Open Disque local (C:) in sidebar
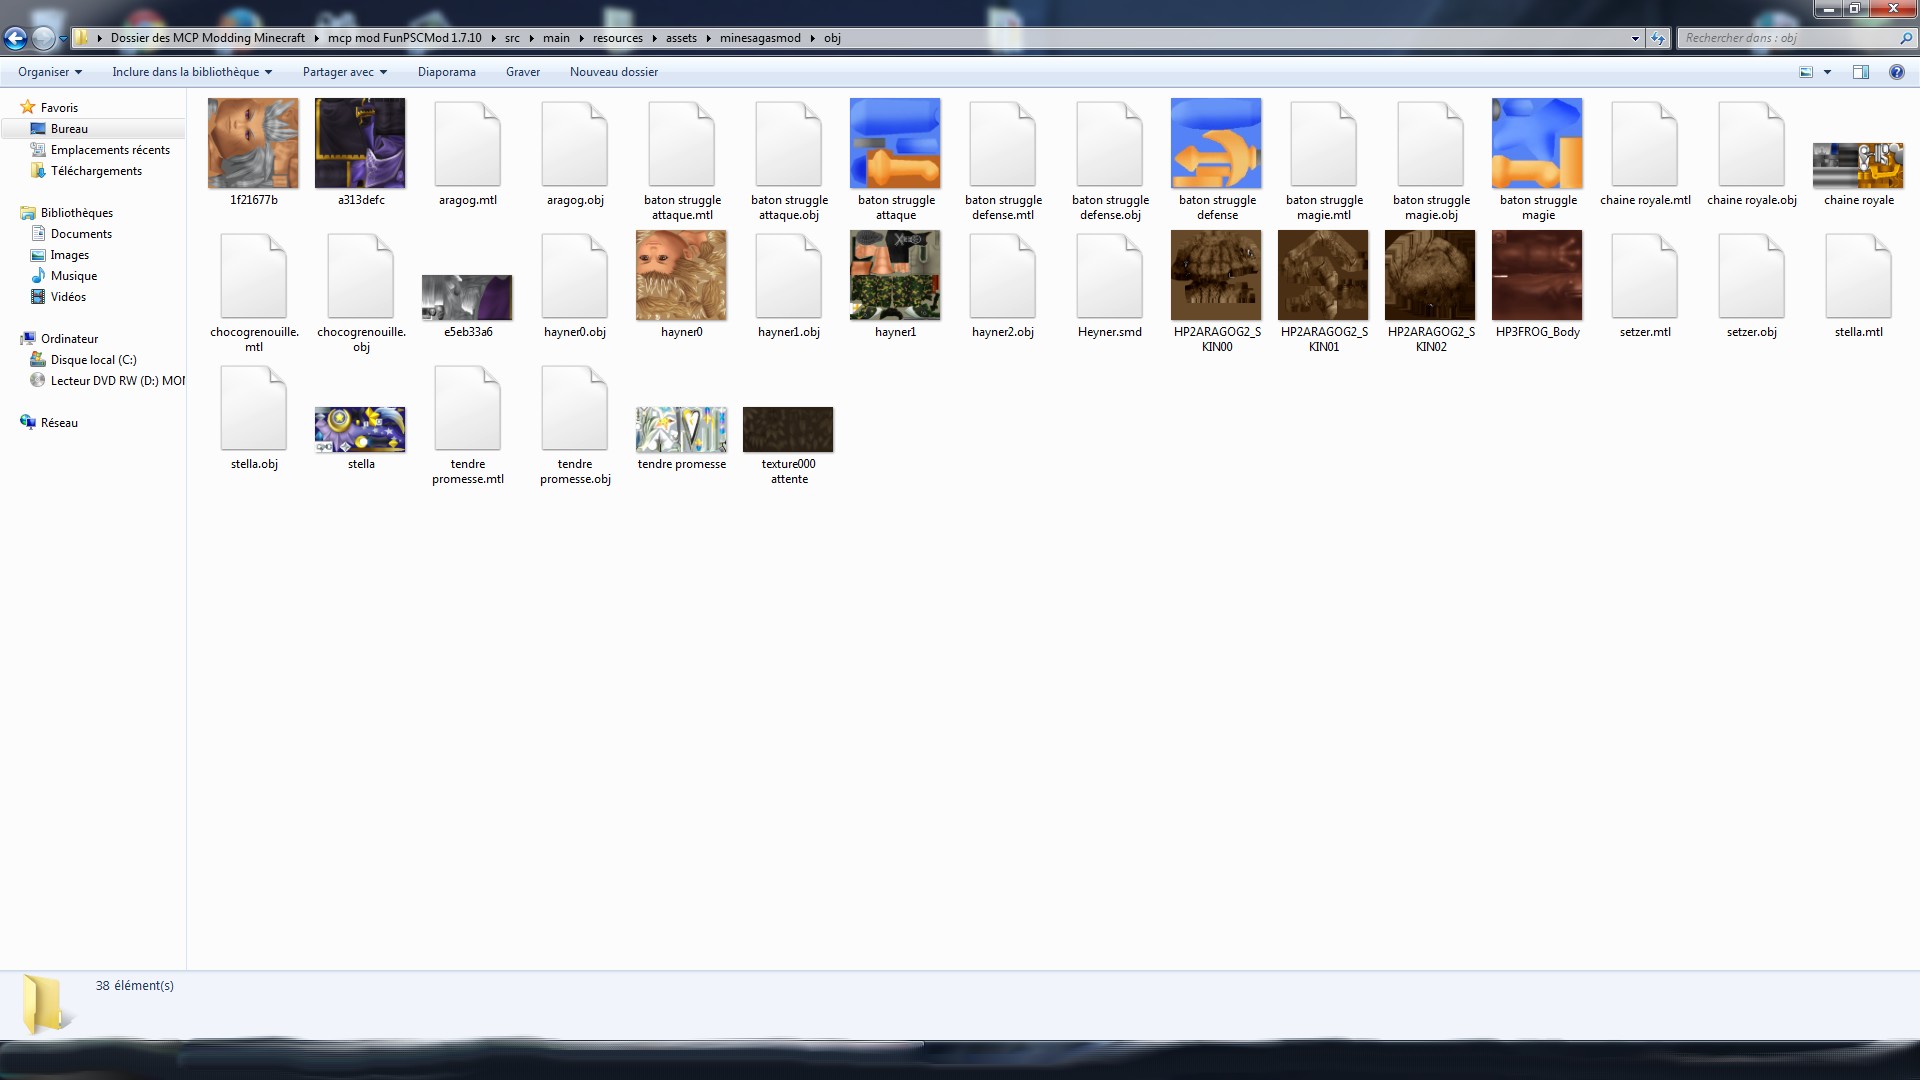Image resolution: width=1920 pixels, height=1080 pixels. 93,360
